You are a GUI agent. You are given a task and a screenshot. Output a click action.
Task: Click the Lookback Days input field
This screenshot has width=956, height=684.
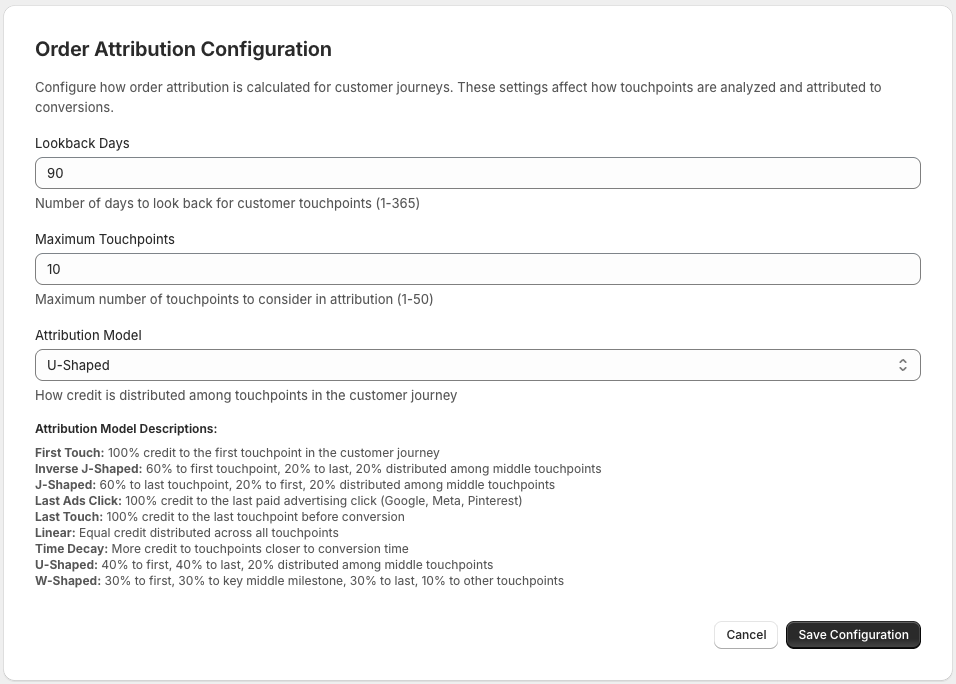pos(477,172)
